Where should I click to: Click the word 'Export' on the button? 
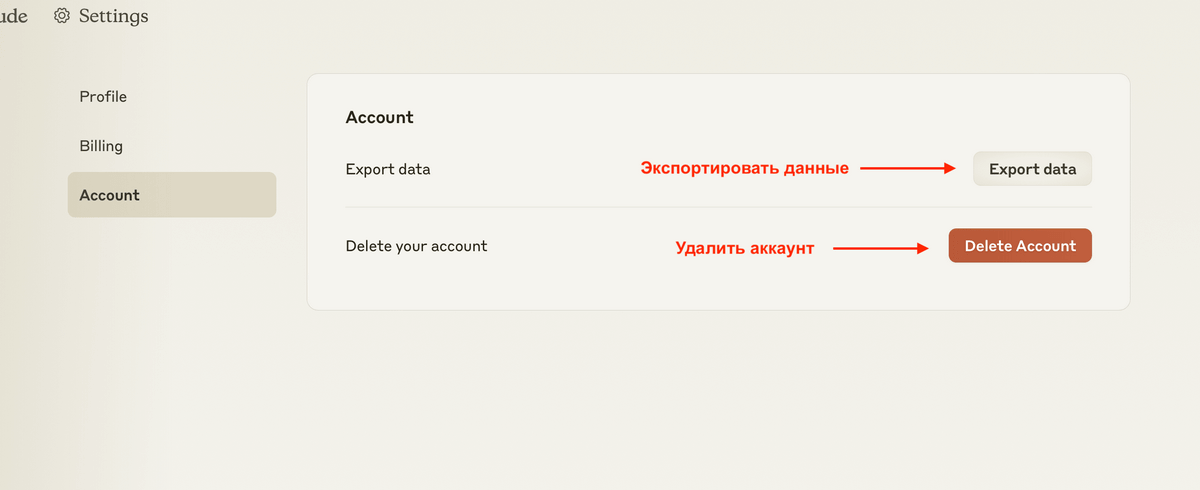point(1011,170)
